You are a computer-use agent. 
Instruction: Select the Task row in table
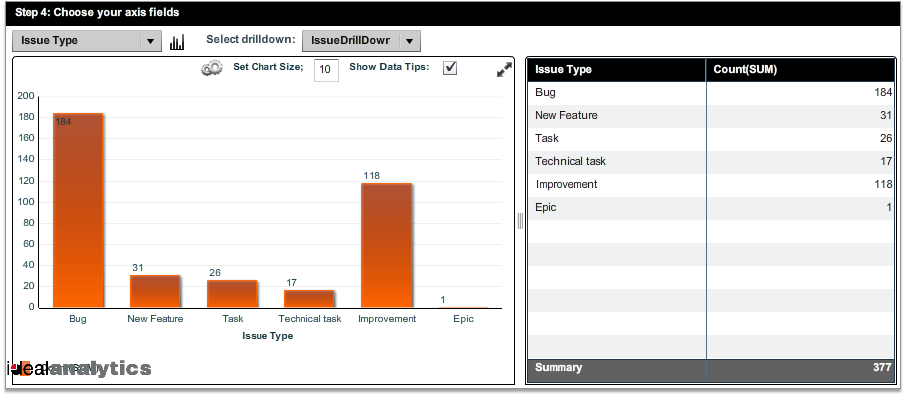tap(711, 139)
